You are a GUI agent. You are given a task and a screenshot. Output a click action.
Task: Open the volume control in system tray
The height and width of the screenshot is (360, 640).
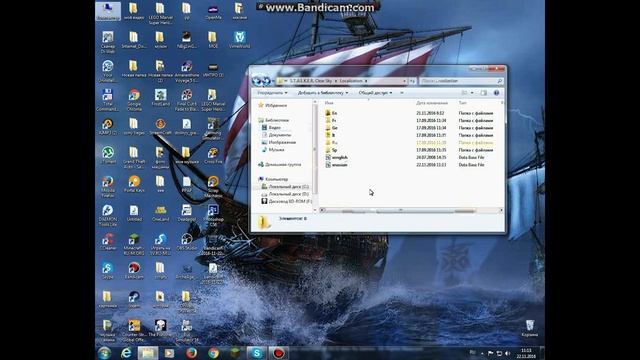pos(508,353)
